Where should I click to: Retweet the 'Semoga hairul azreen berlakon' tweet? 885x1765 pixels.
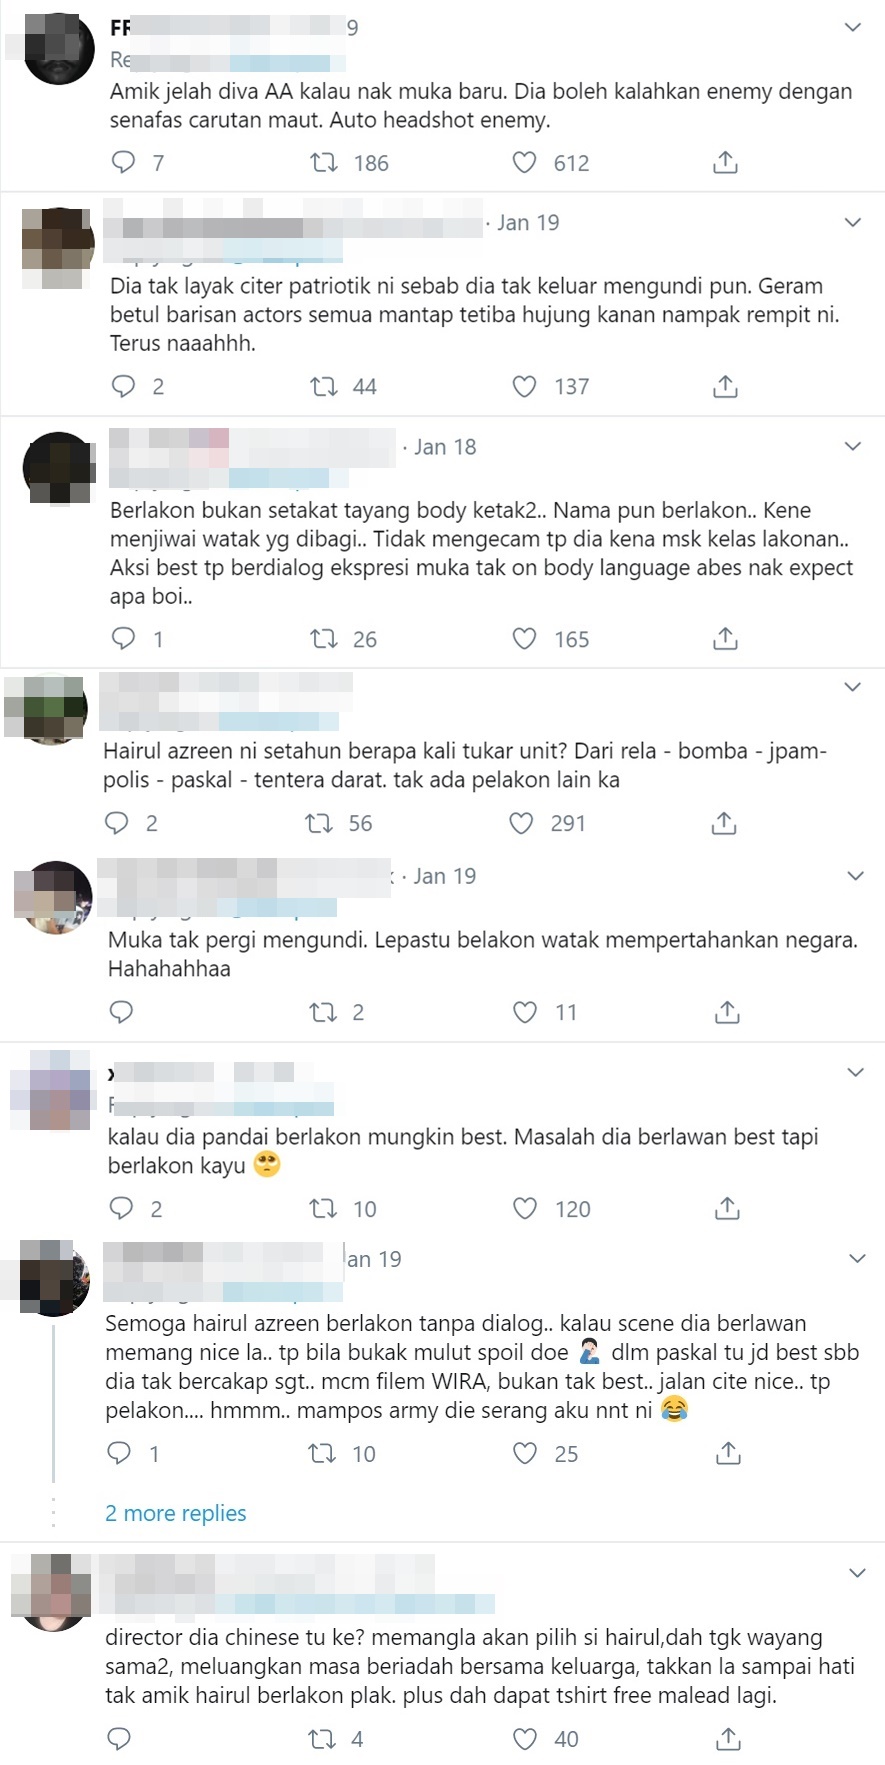(322, 1453)
